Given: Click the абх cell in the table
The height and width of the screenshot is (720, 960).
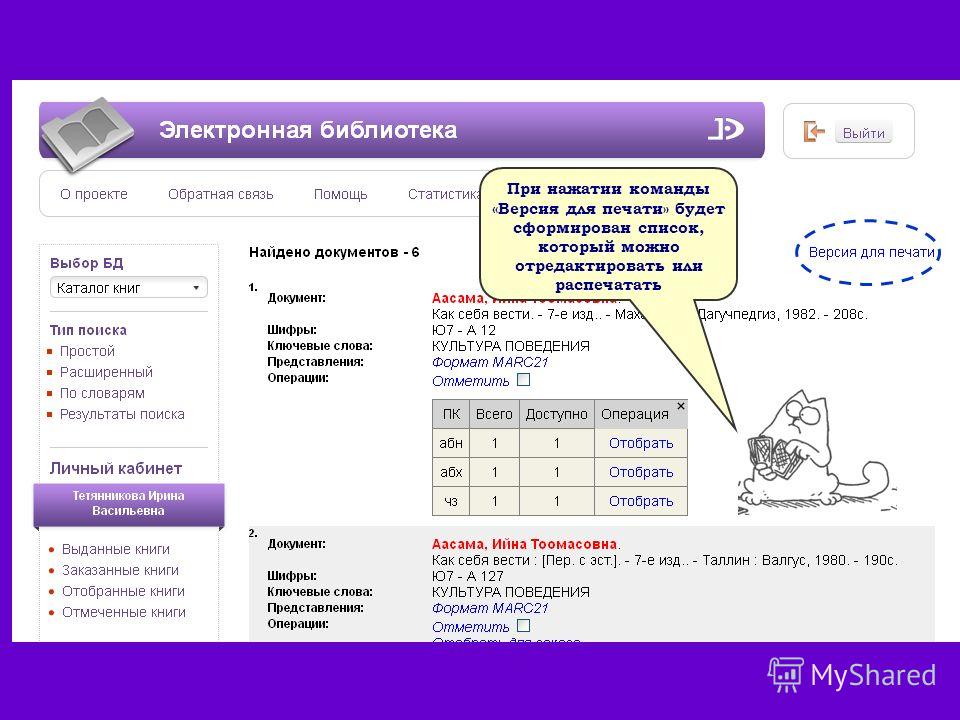Looking at the screenshot, I should pyautogui.click(x=451, y=472).
